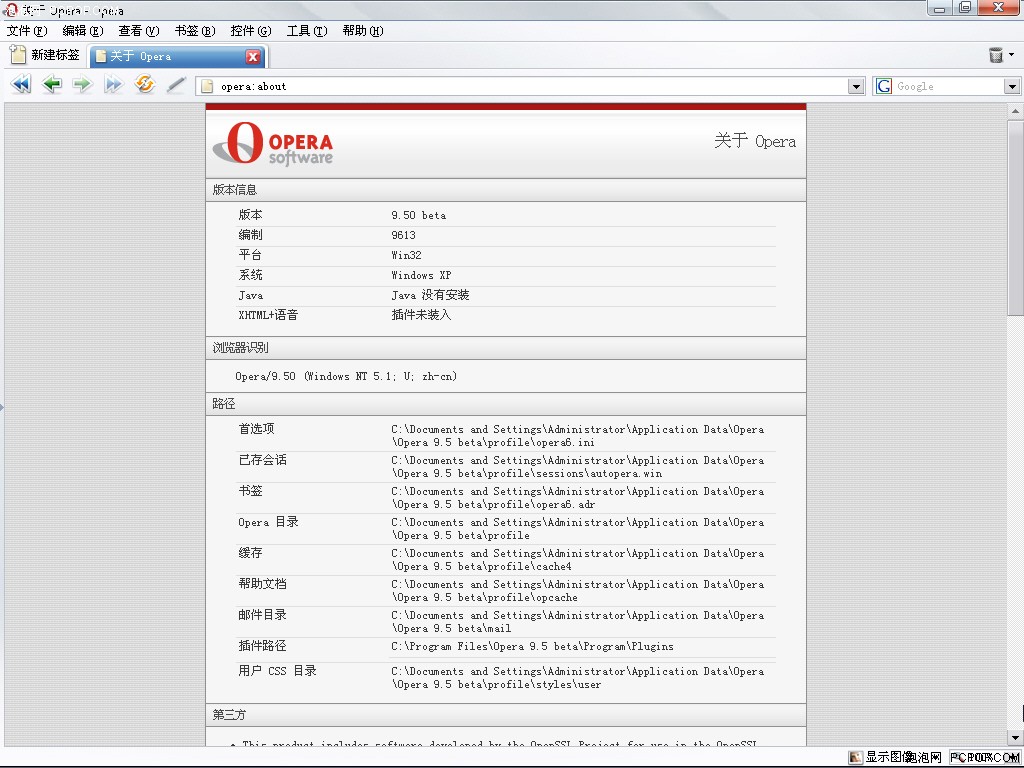
Task: Click the wand pencil icon in toolbar
Action: [176, 85]
